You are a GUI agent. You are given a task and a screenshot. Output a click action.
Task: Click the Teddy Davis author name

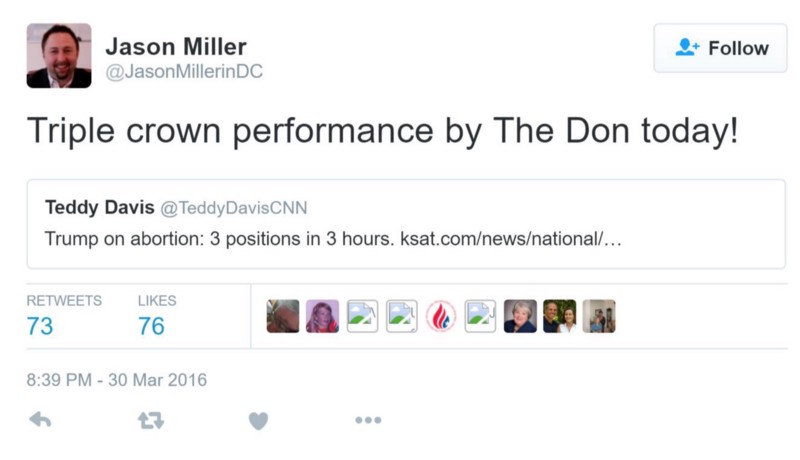(99, 208)
